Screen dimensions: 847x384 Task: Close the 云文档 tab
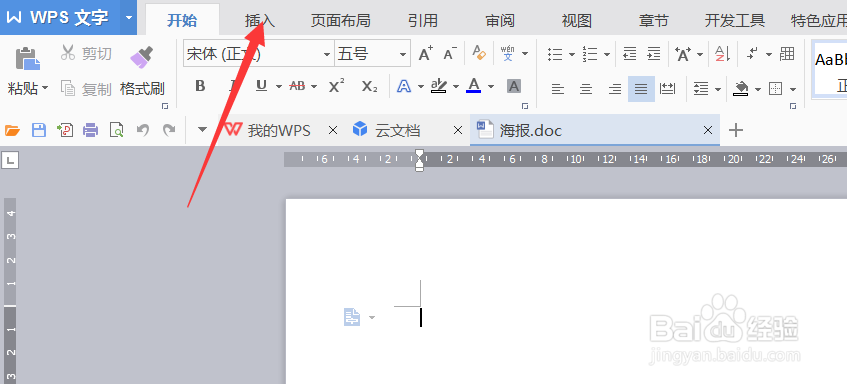[x=458, y=130]
